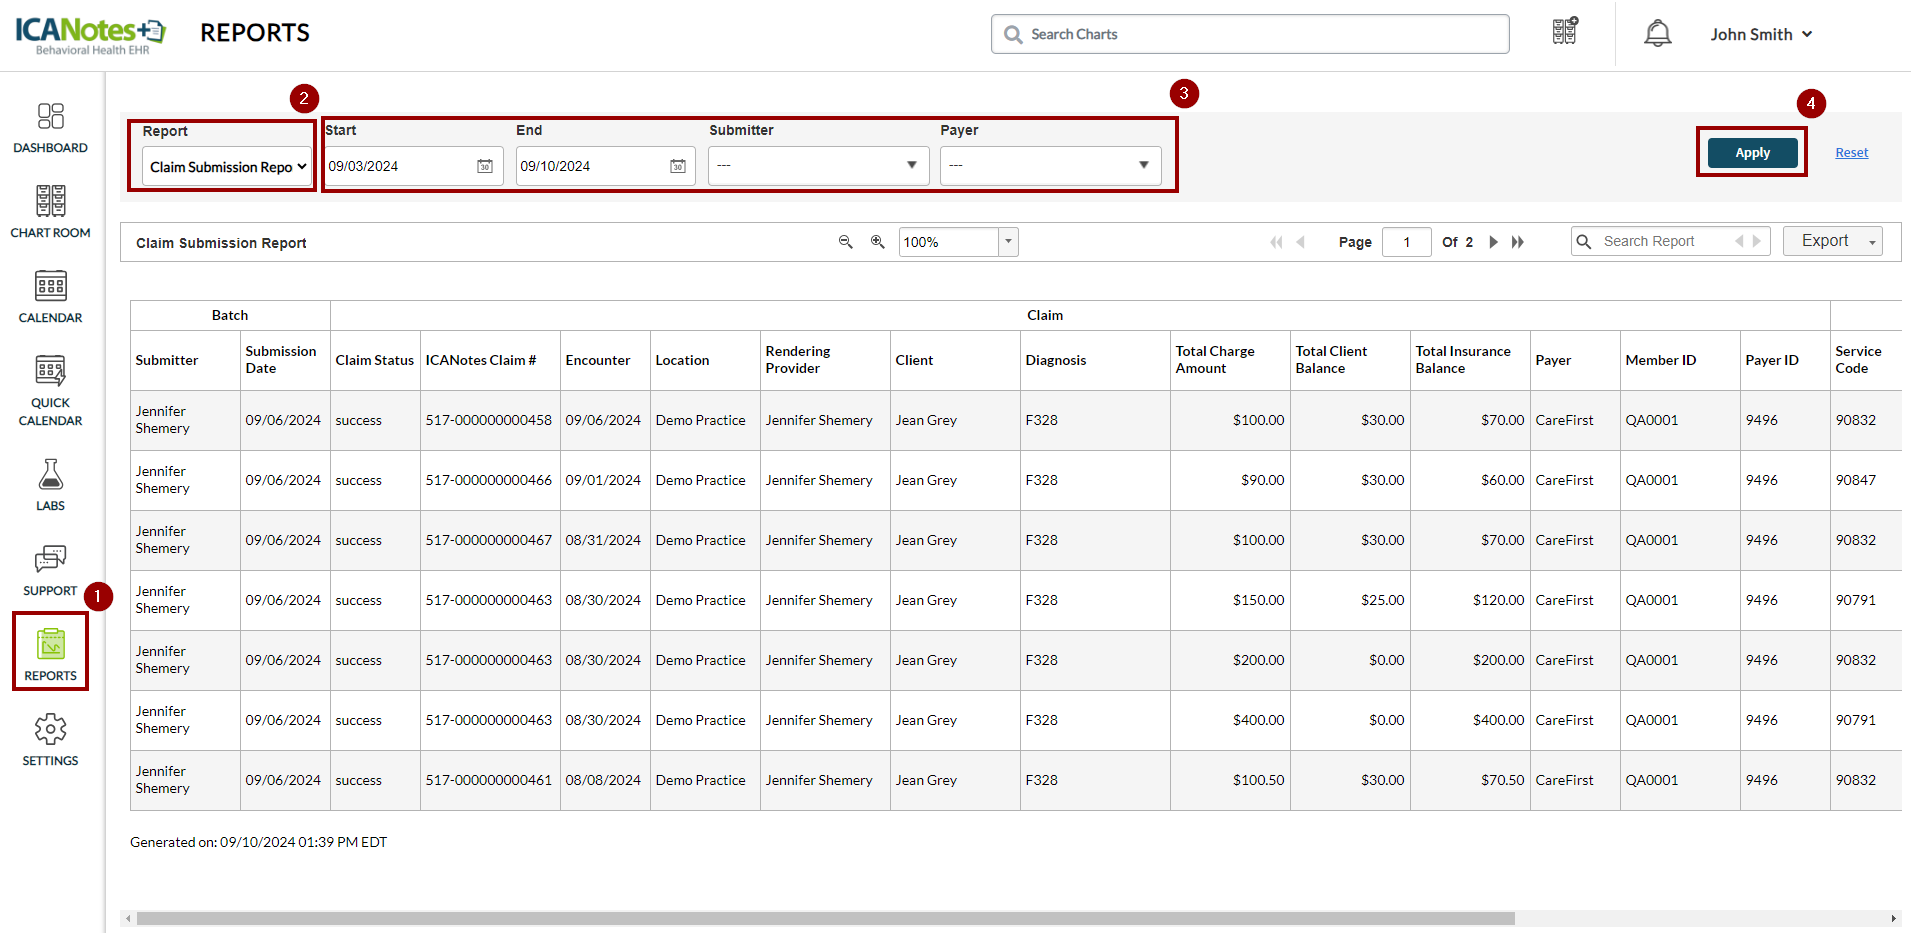Click the notification bell icon
This screenshot has height=933, width=1911.
tap(1657, 34)
